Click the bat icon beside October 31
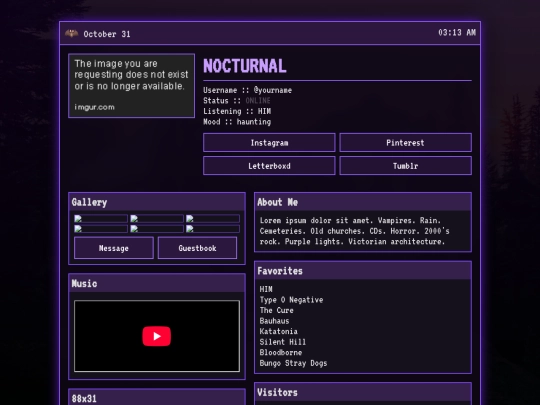The image size is (540, 405). click(72, 33)
